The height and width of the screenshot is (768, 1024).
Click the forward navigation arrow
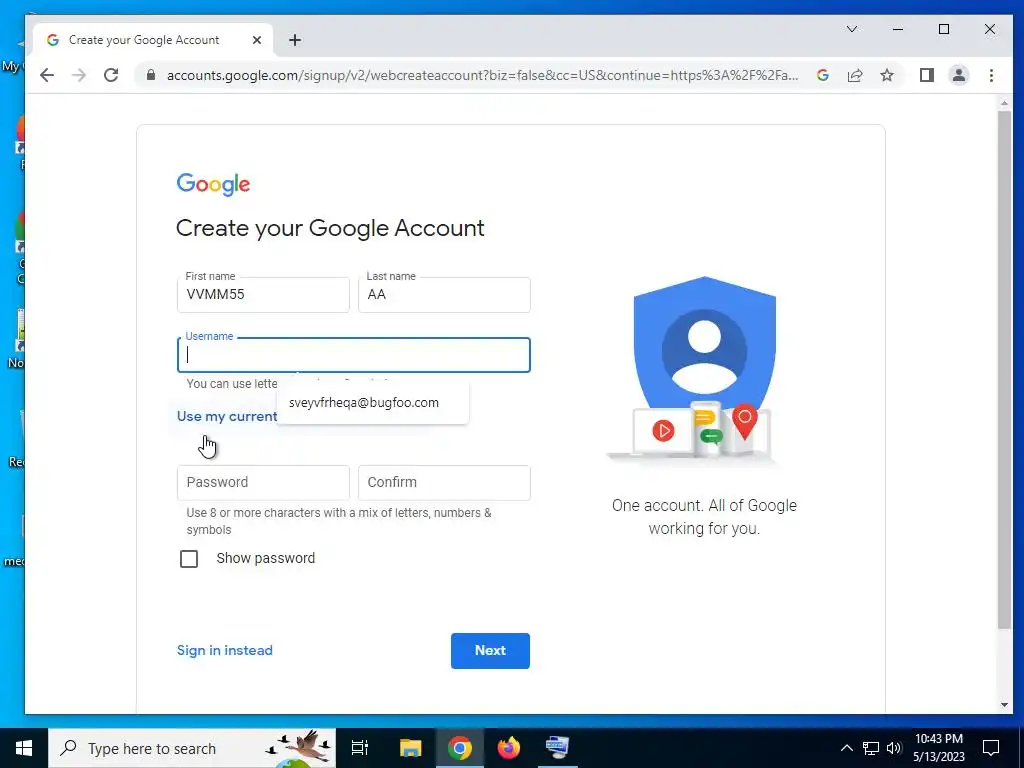pos(79,75)
